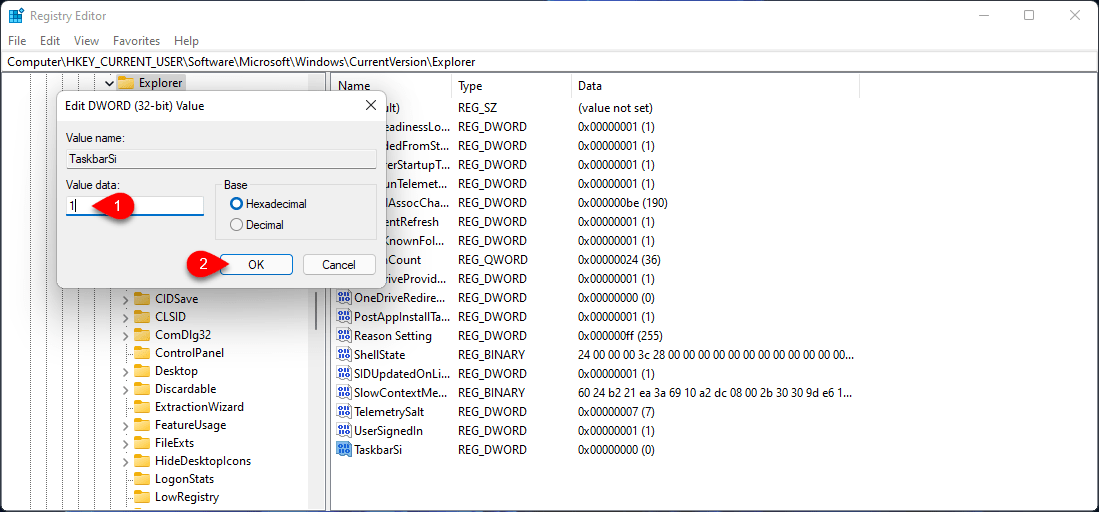Click the HideDesktopIcons folder icon
The width and height of the screenshot is (1099, 512).
[x=142, y=461]
